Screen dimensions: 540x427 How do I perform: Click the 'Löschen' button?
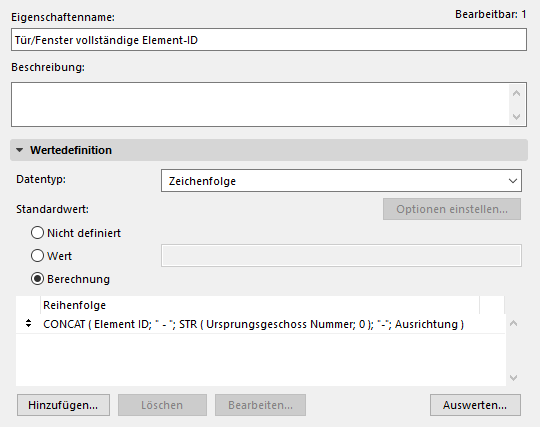(x=162, y=405)
